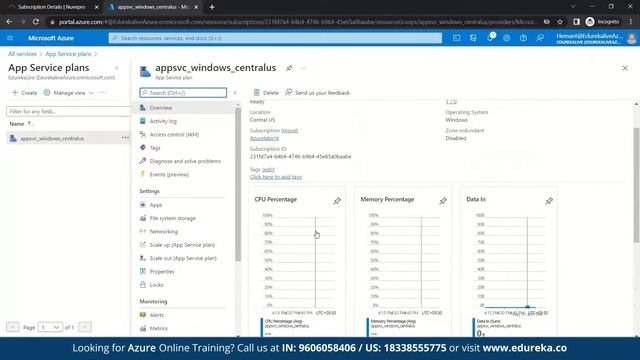Click the browser address bar
640x360 pixels.
(298, 22)
